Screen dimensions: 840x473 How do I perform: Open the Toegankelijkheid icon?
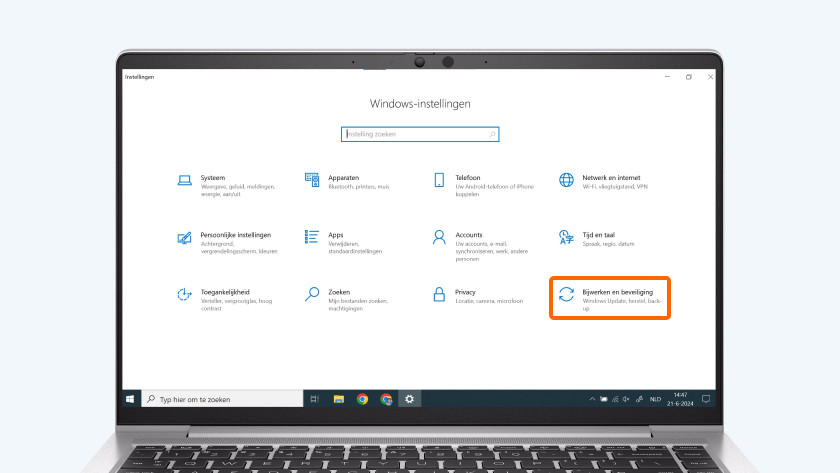click(184, 294)
